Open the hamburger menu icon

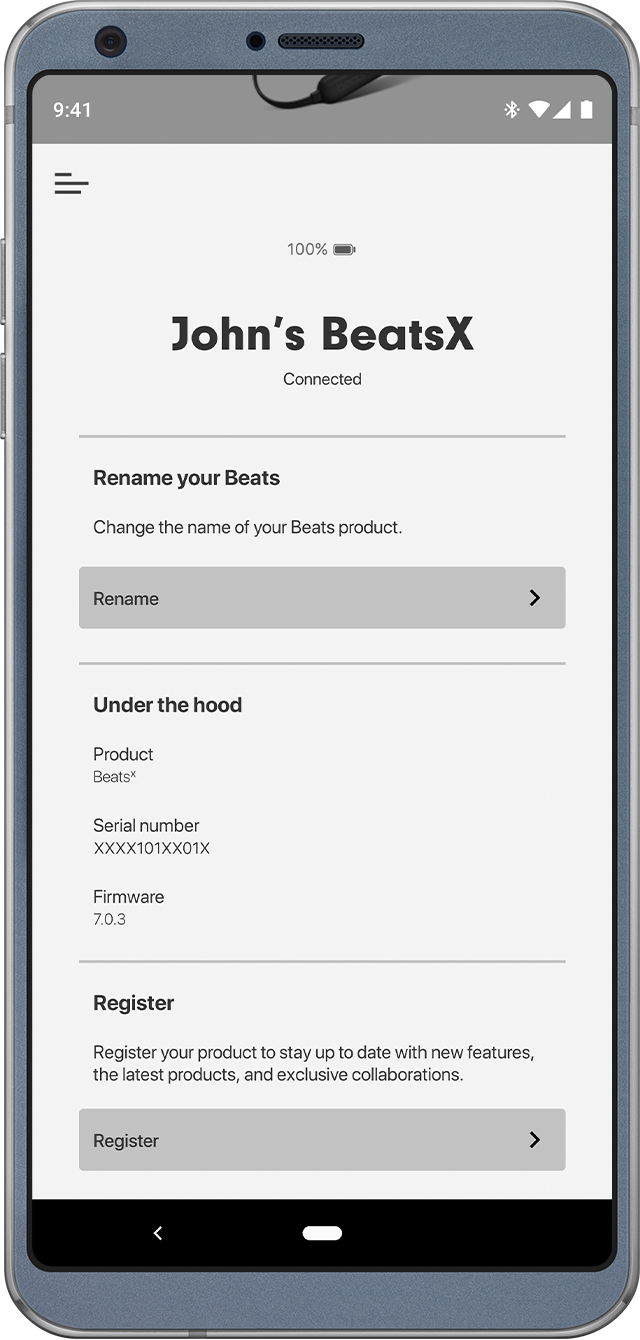point(72,183)
